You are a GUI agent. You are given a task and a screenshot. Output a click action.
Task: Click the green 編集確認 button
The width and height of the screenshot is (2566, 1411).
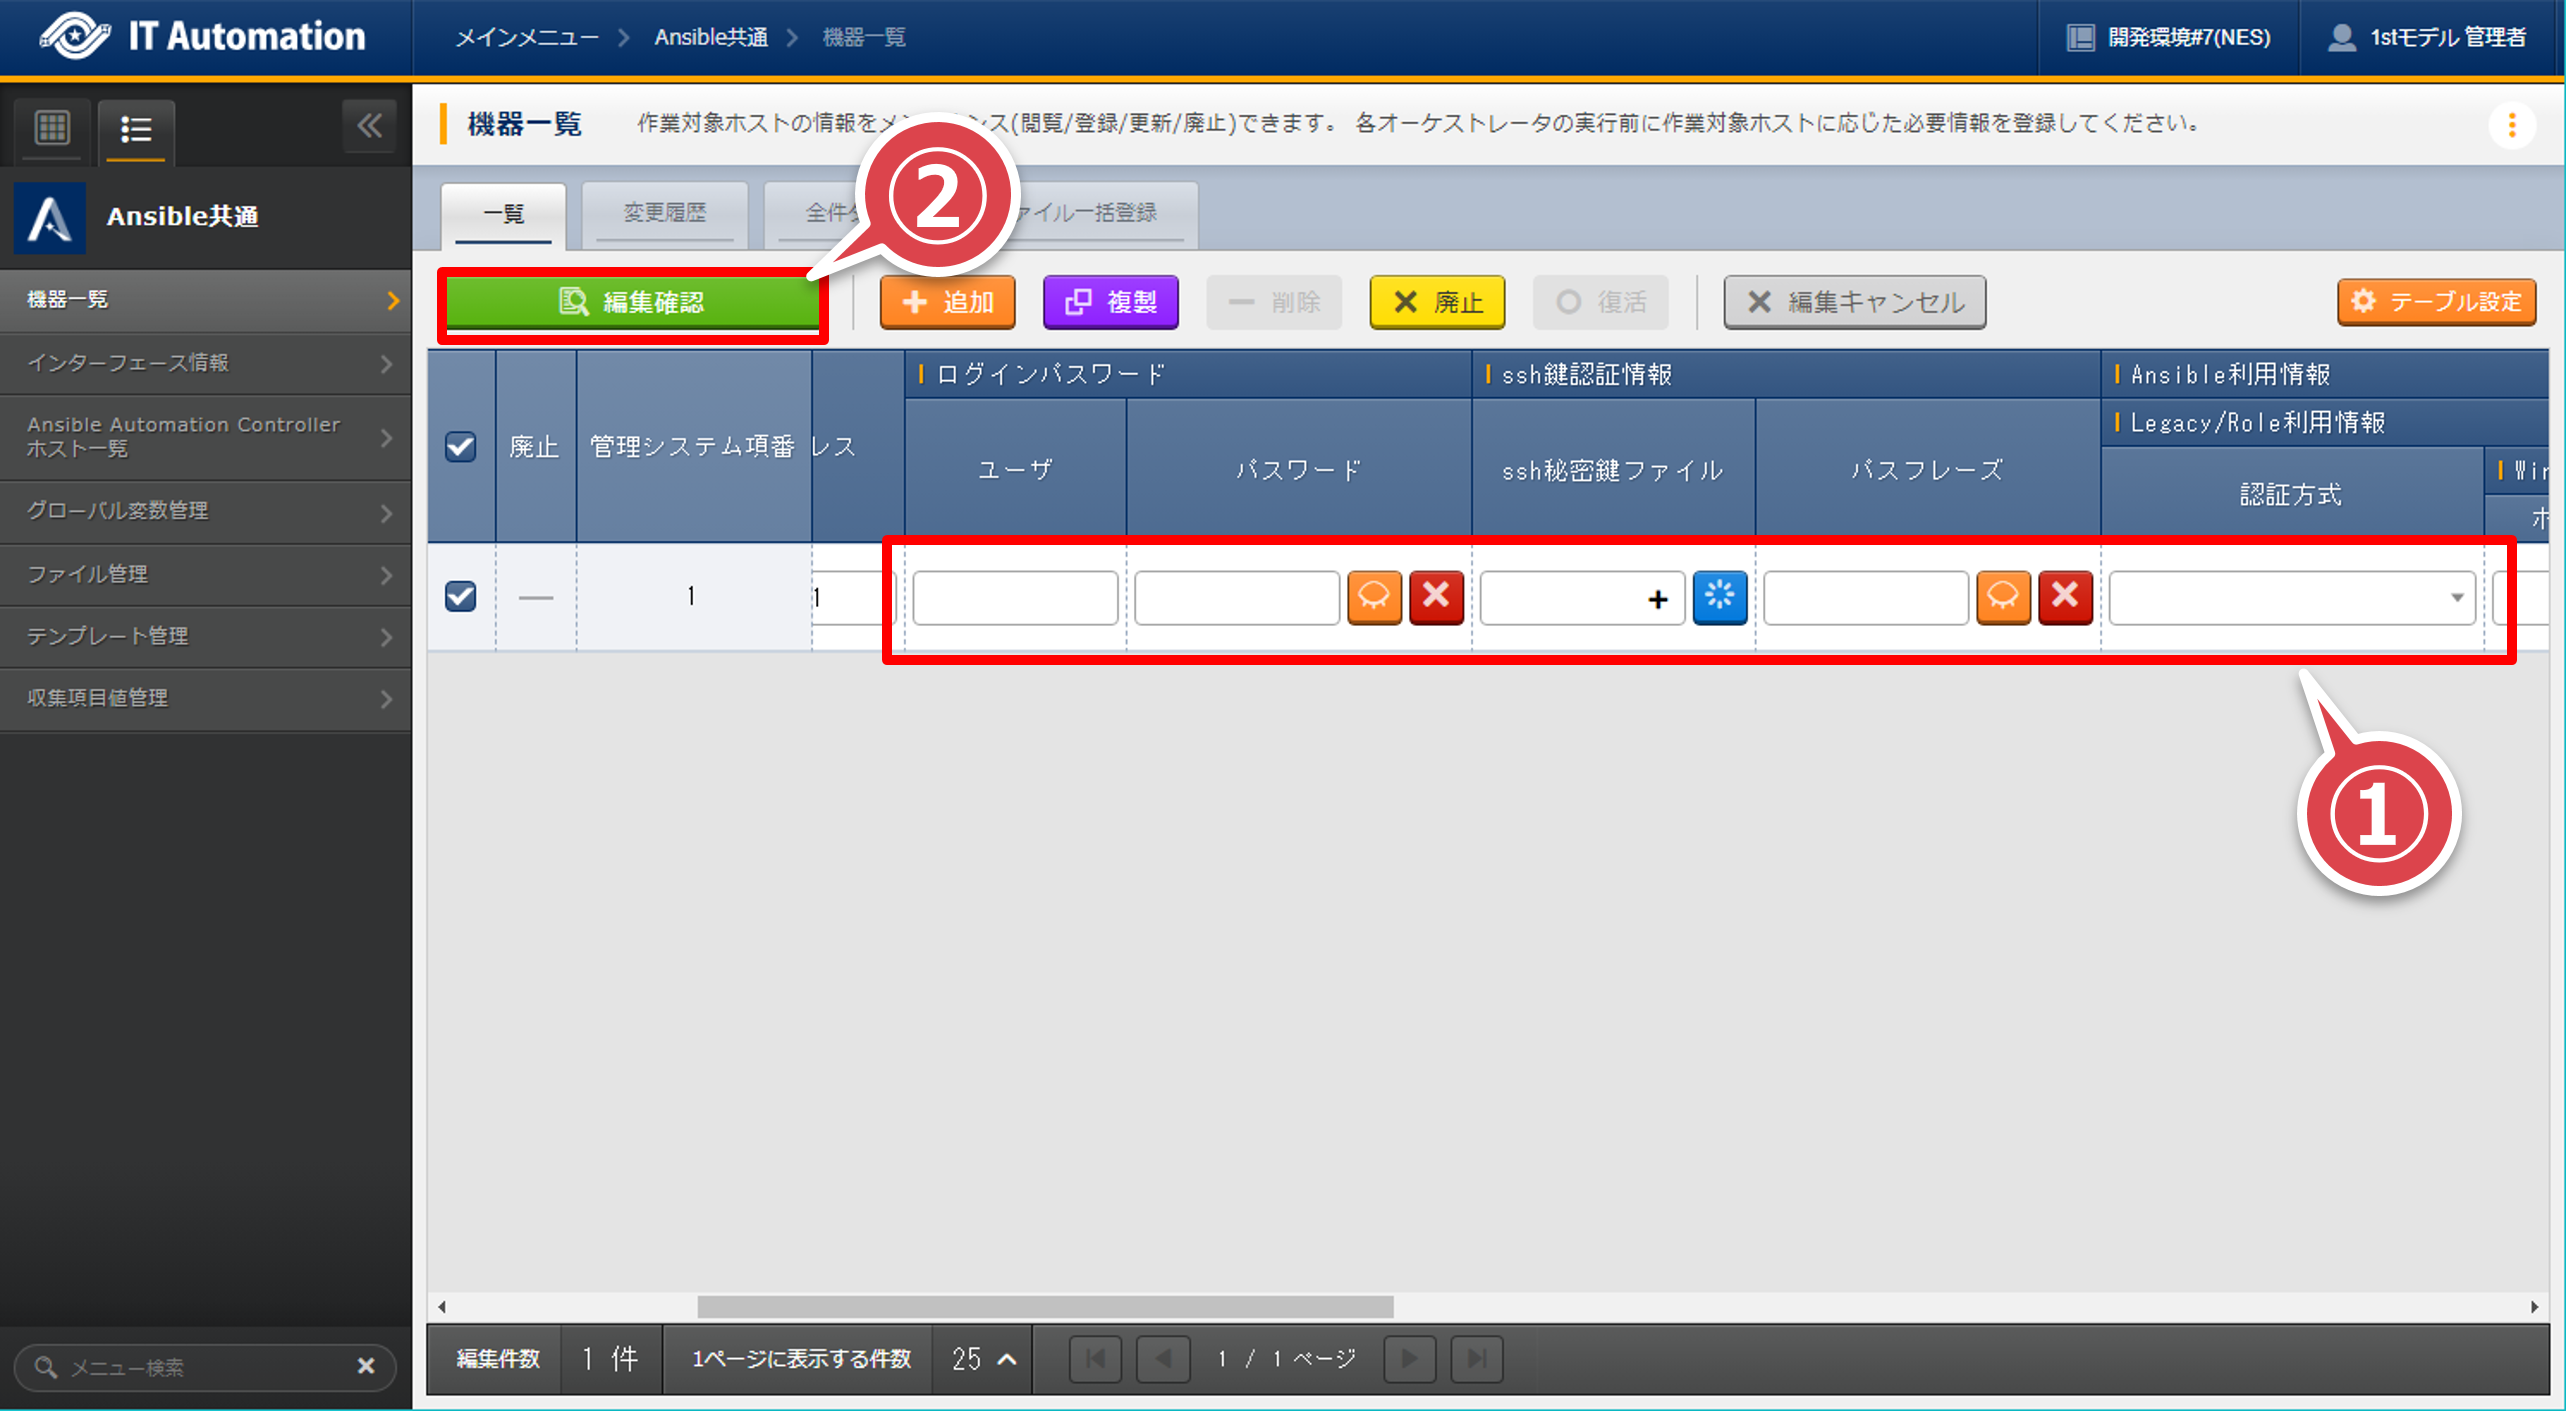pyautogui.click(x=632, y=302)
